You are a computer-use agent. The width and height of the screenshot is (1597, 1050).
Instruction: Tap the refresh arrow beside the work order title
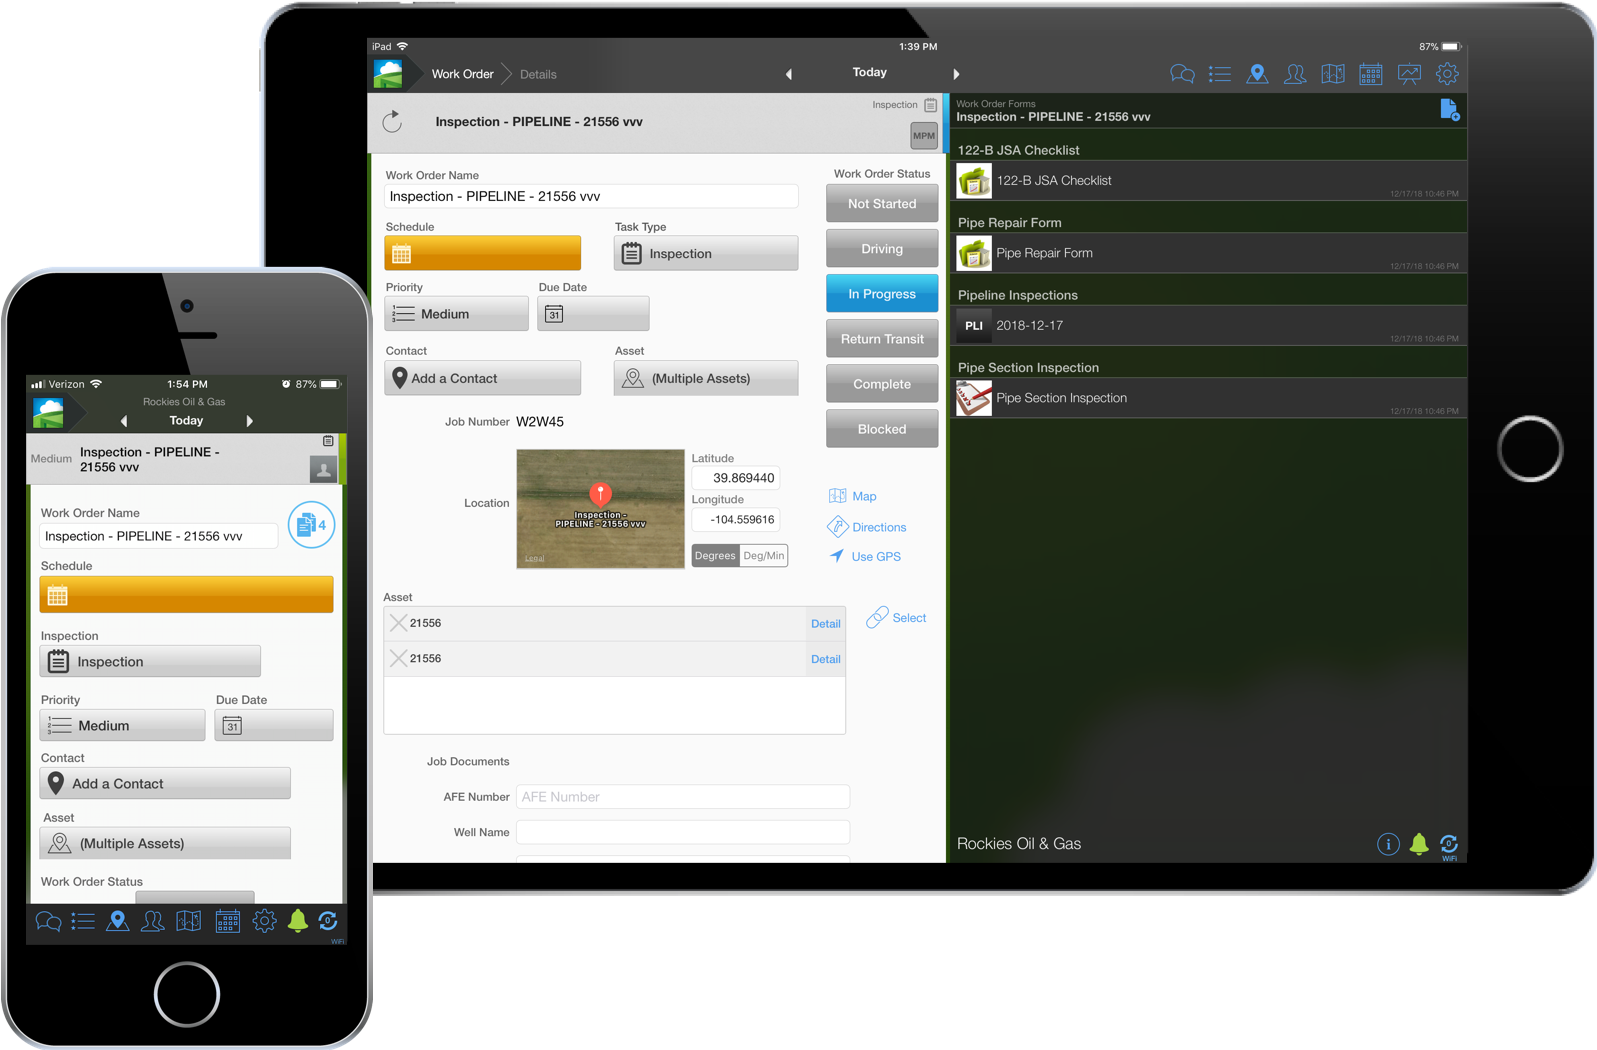tap(392, 122)
